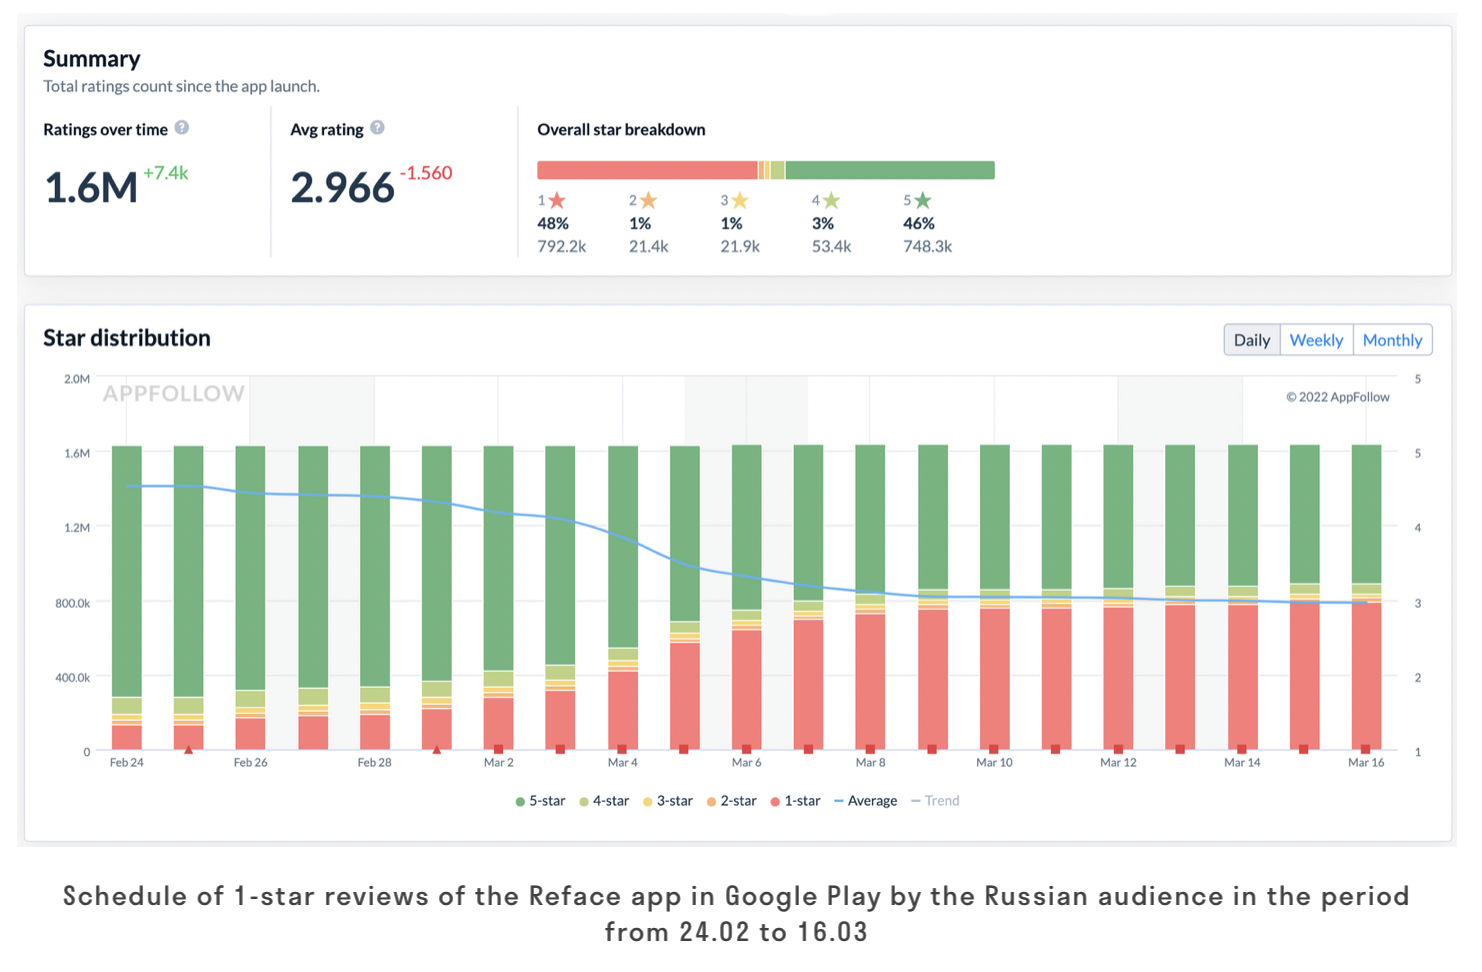Toggle 1-star series in chart legend

[795, 801]
